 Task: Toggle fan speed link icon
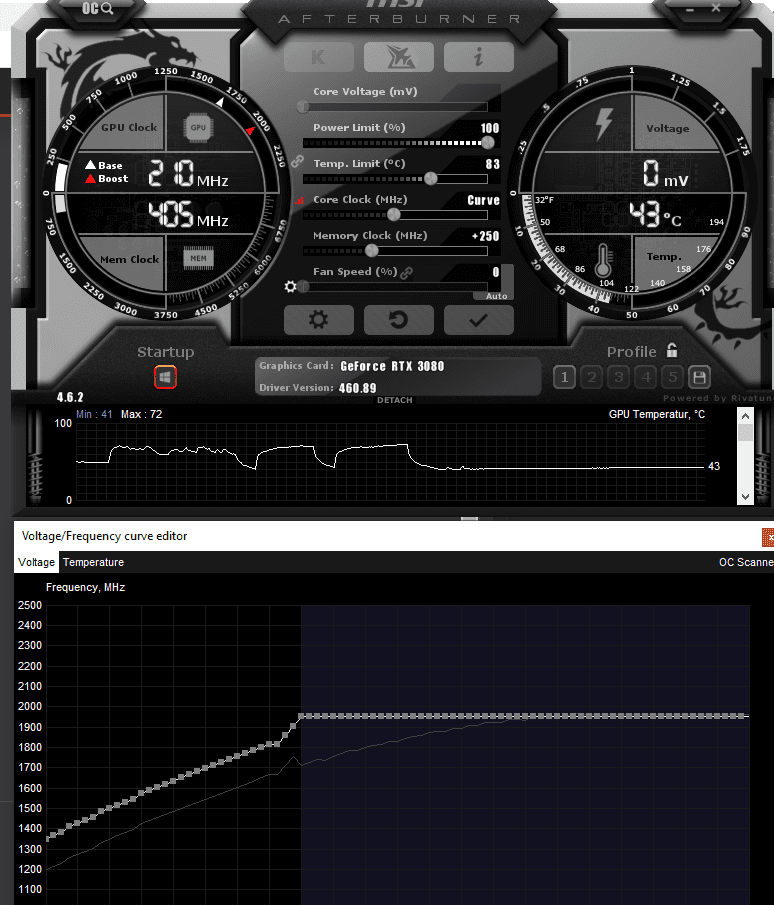406,272
